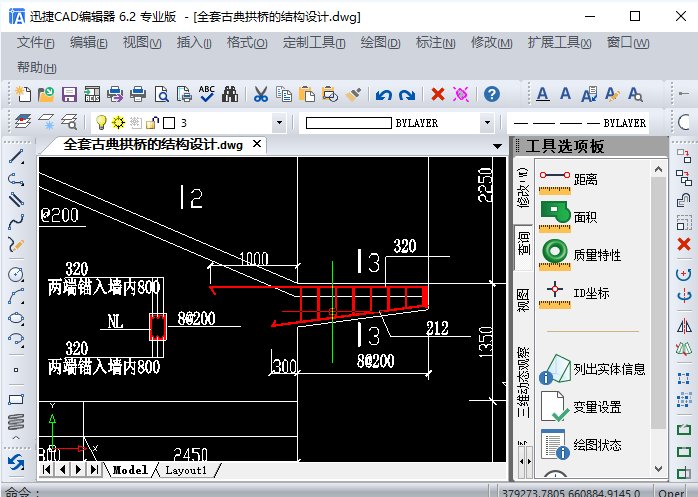Select the 三维动态观察 side tab

pos(524,382)
